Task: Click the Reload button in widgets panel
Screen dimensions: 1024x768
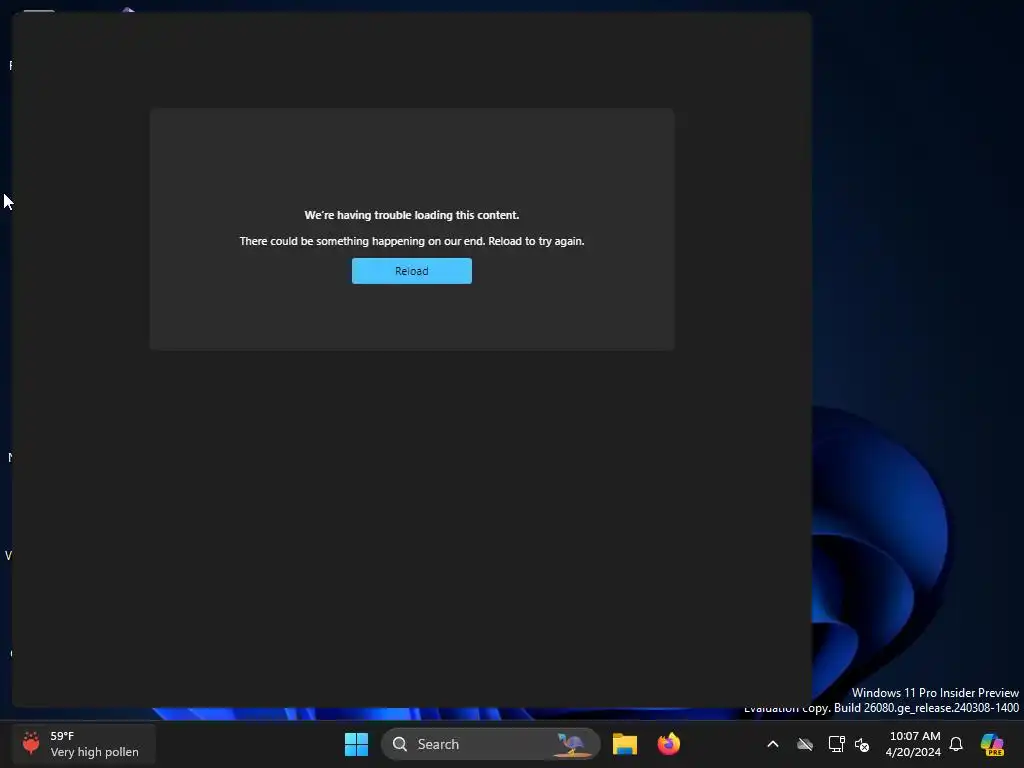Action: pyautogui.click(x=411, y=271)
